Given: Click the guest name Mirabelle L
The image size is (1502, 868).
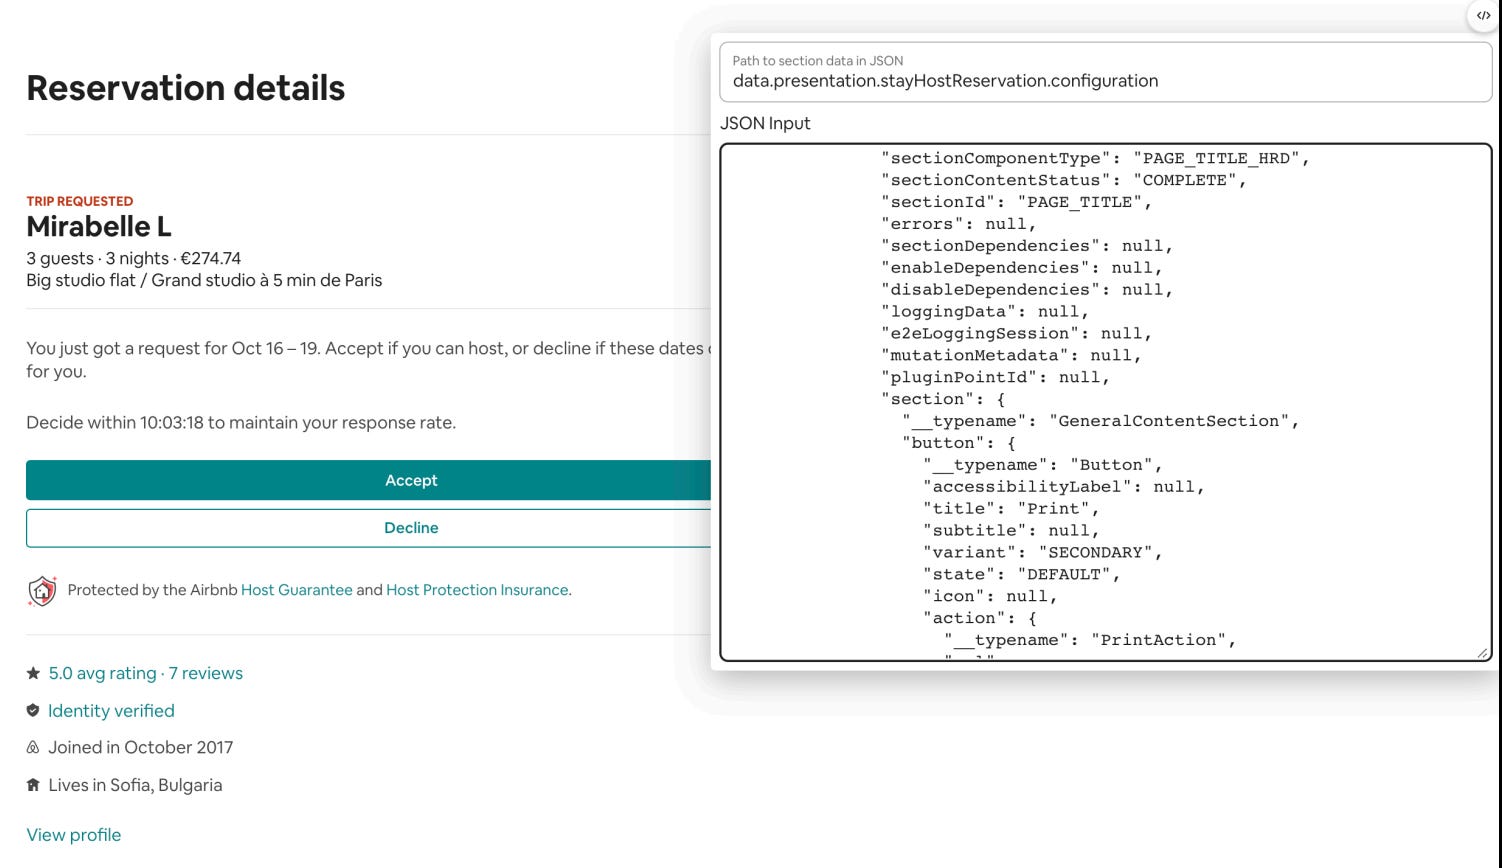Looking at the screenshot, I should point(99,227).
